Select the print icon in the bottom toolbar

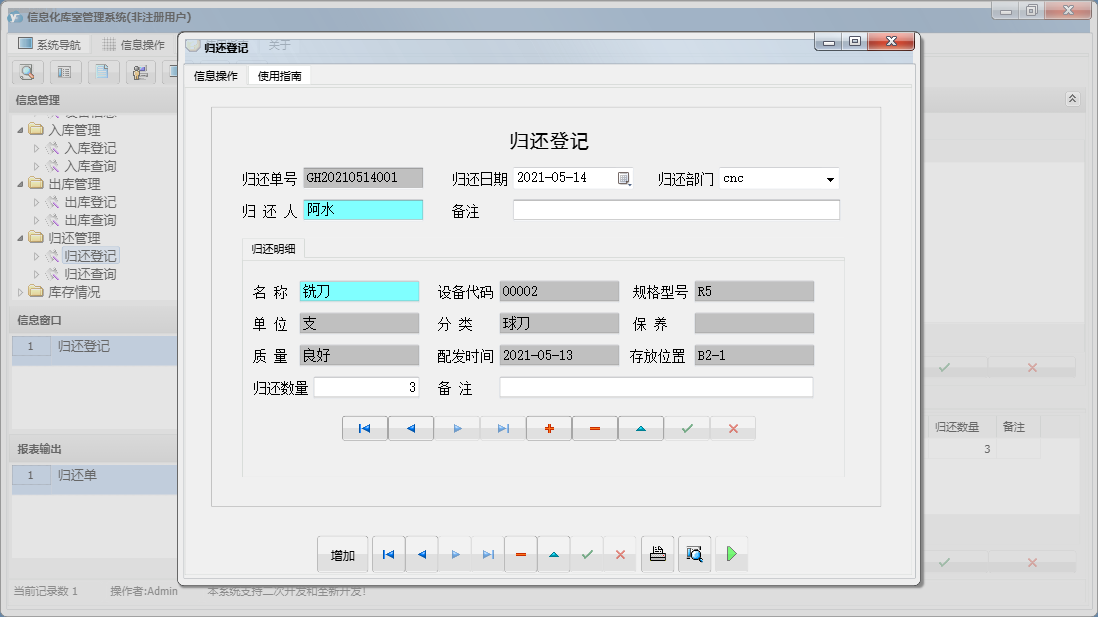(x=657, y=553)
